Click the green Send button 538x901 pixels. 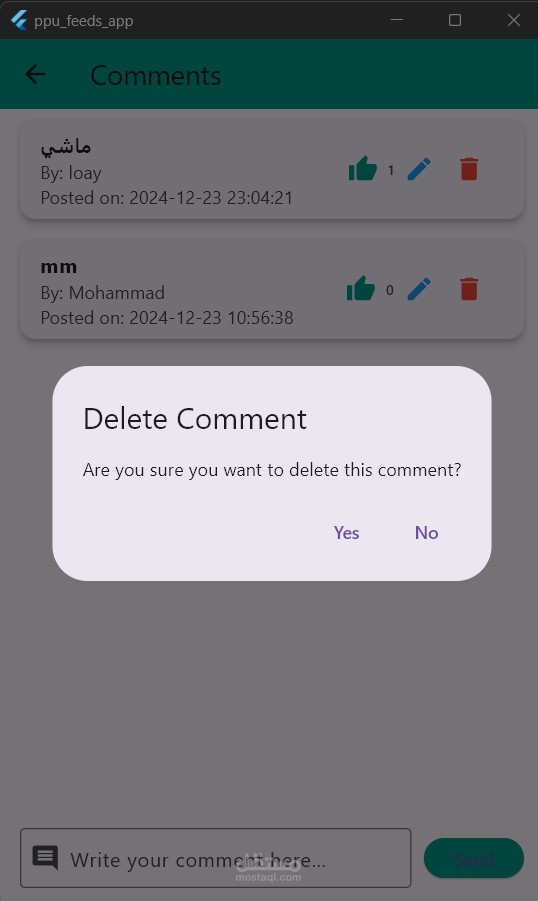(x=474, y=858)
